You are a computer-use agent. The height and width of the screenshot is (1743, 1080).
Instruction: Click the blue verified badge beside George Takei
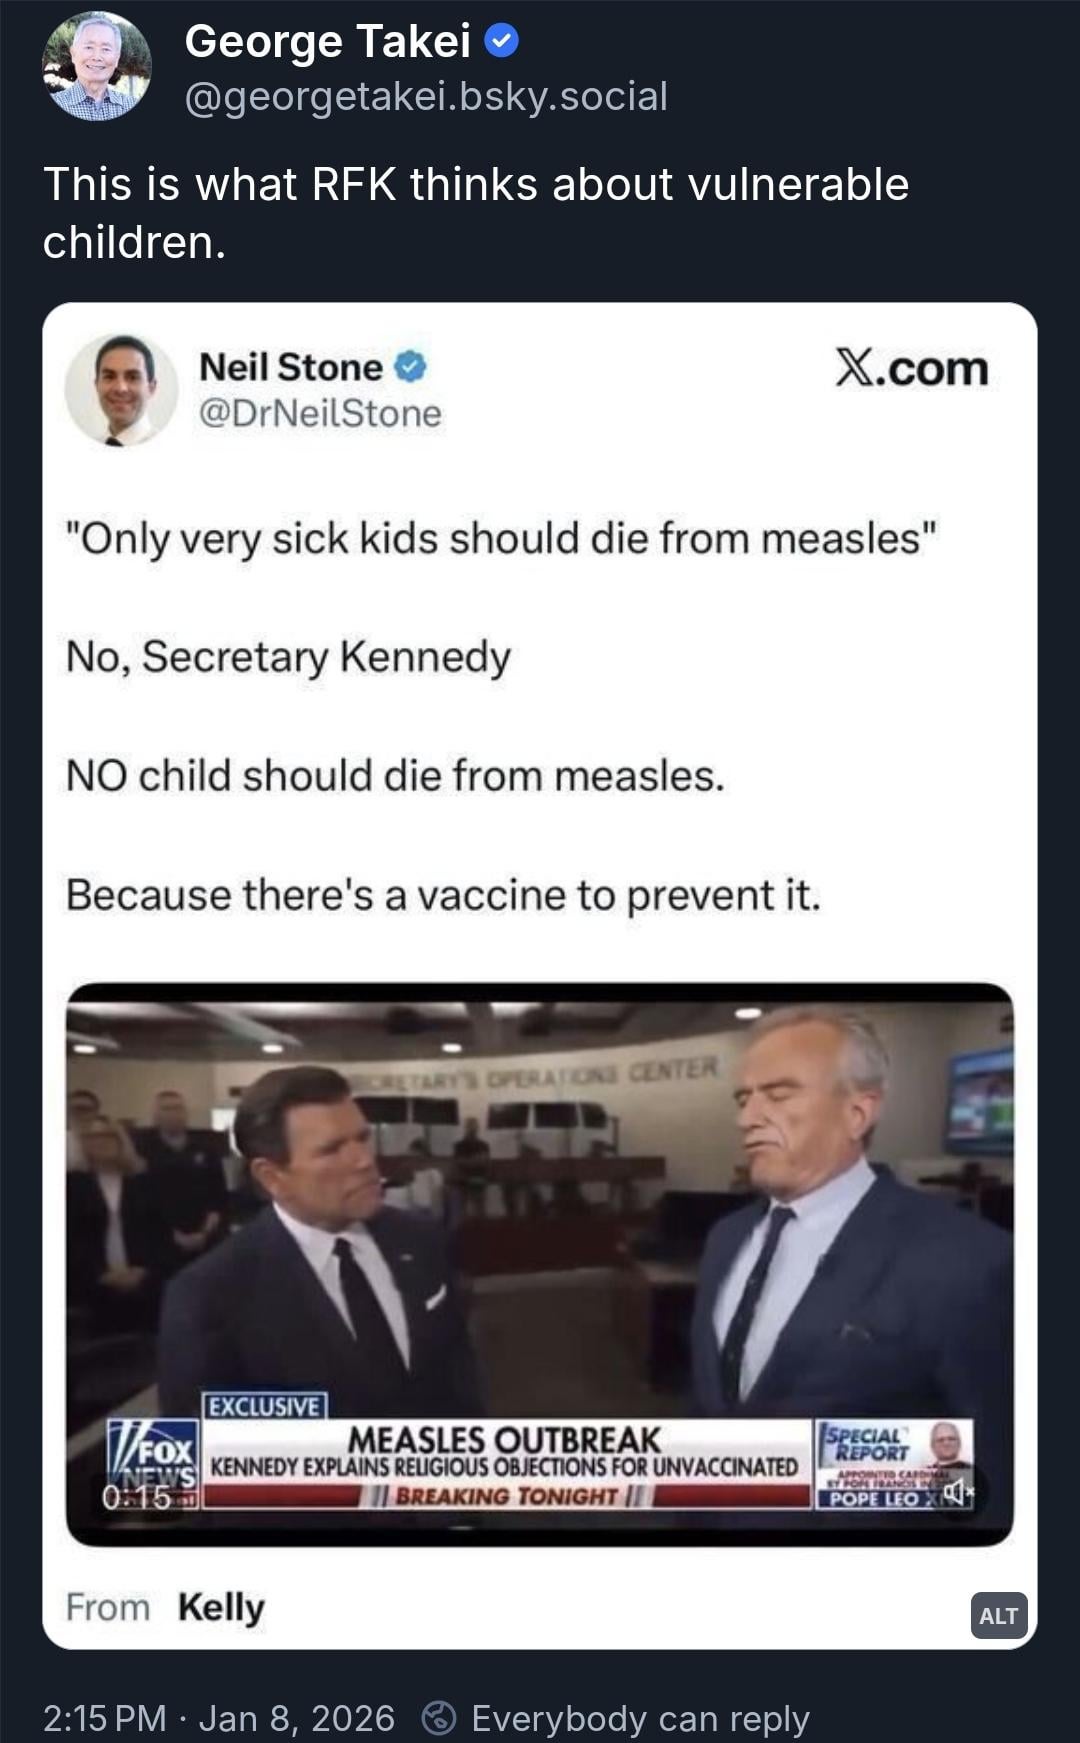click(x=501, y=41)
